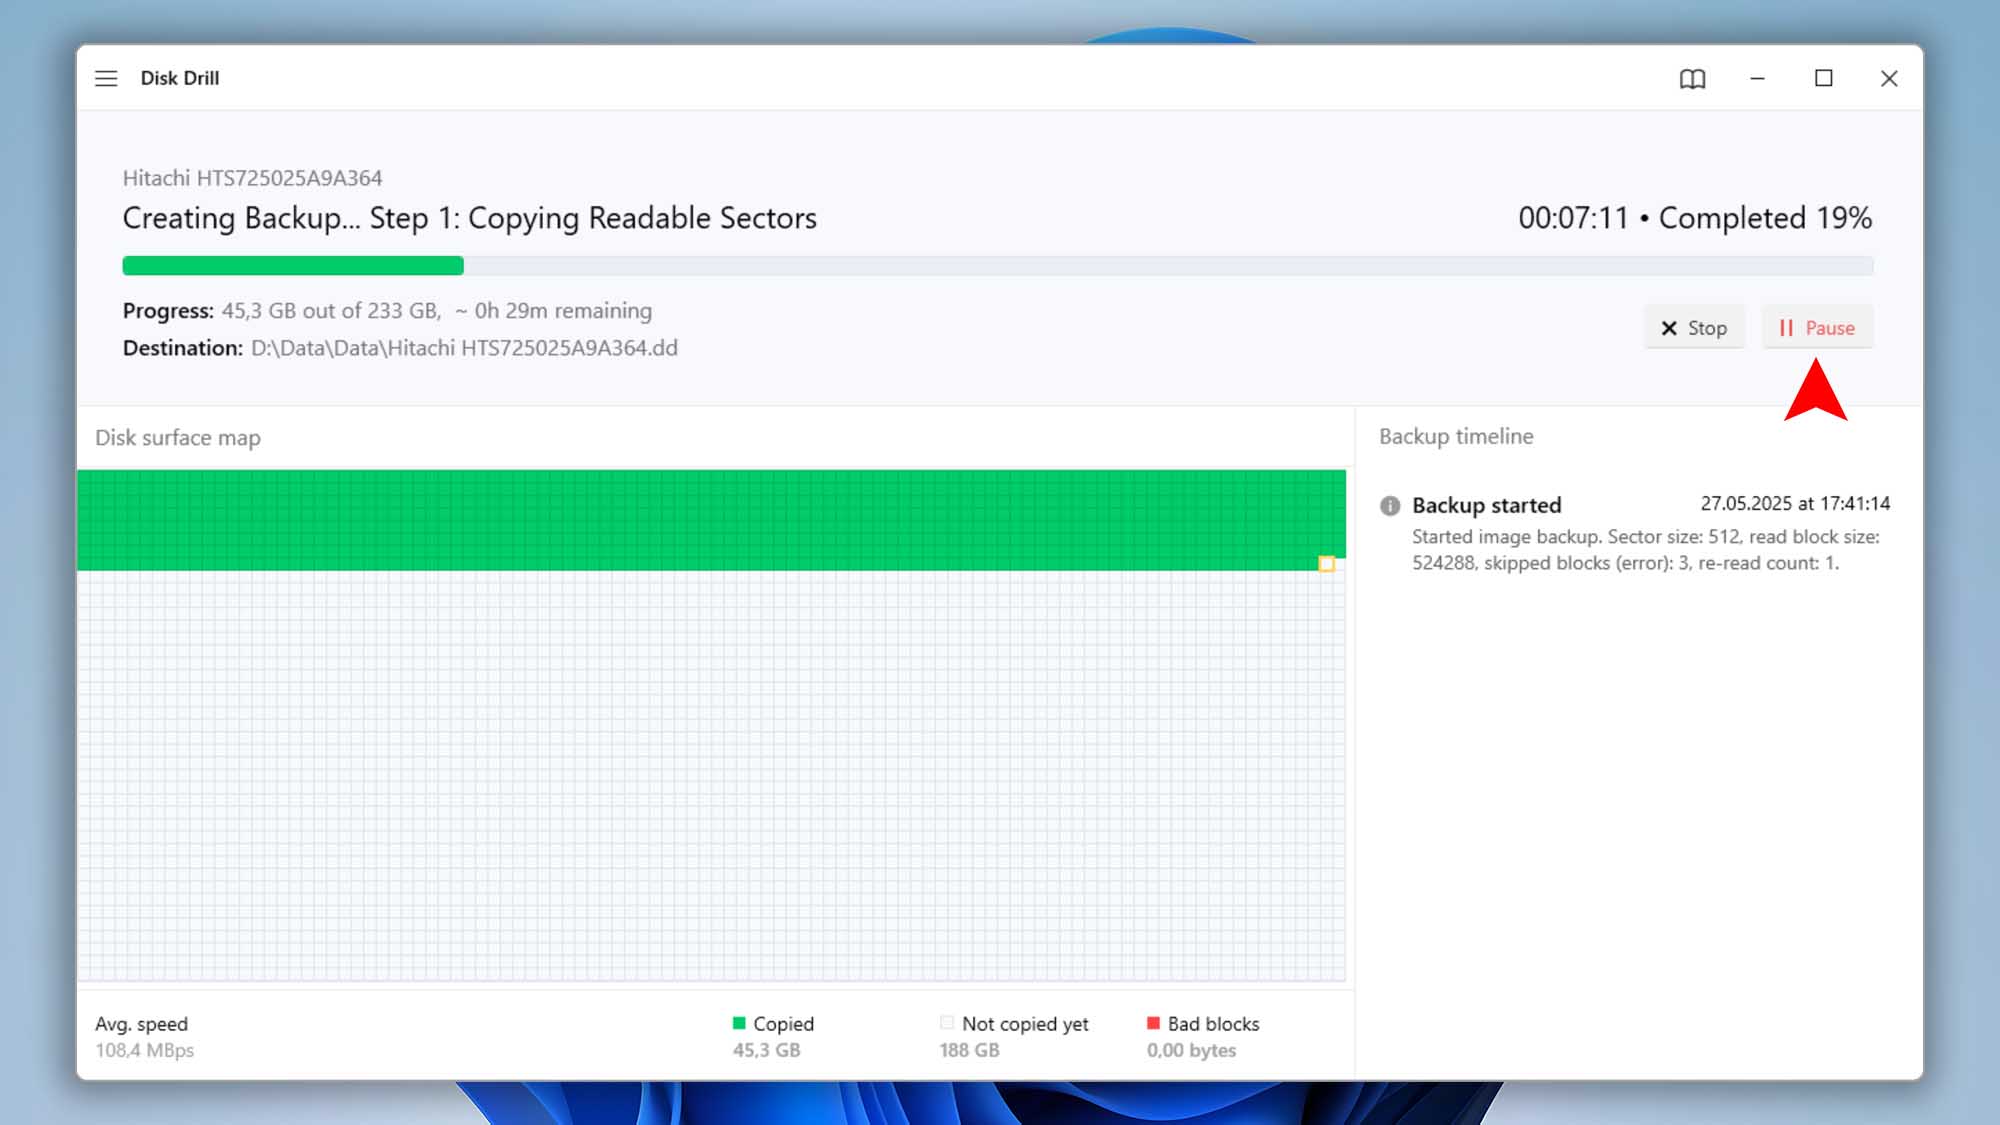2000x1125 pixels.
Task: Click the backup progress bar
Action: (x=998, y=266)
